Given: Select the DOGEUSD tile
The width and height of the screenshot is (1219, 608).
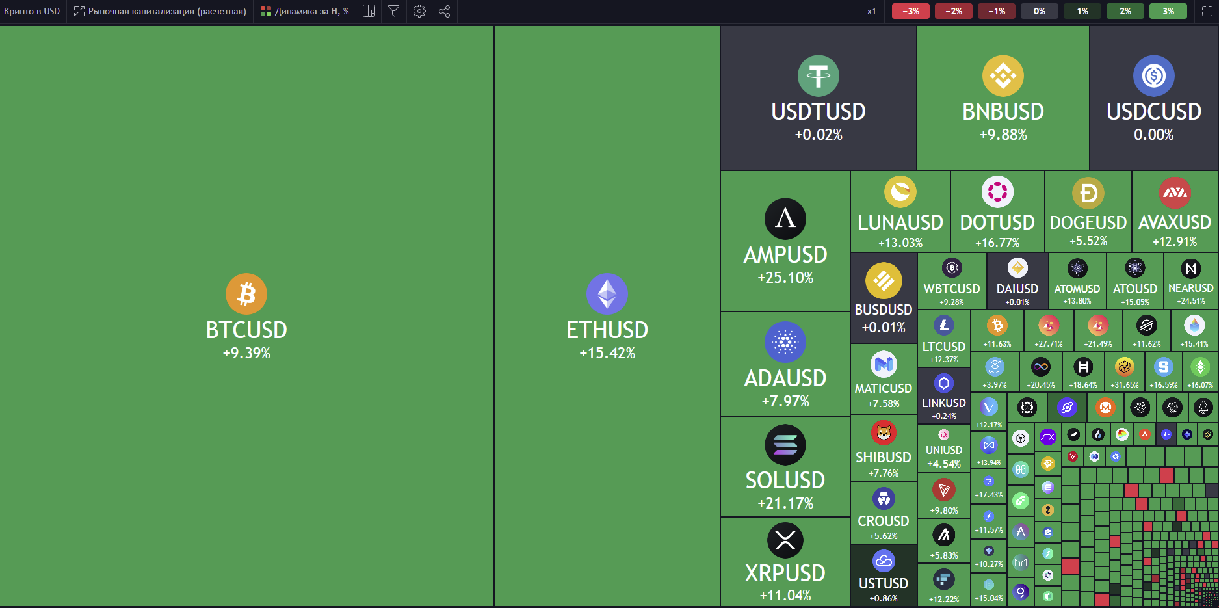Looking at the screenshot, I should 1088,212.
